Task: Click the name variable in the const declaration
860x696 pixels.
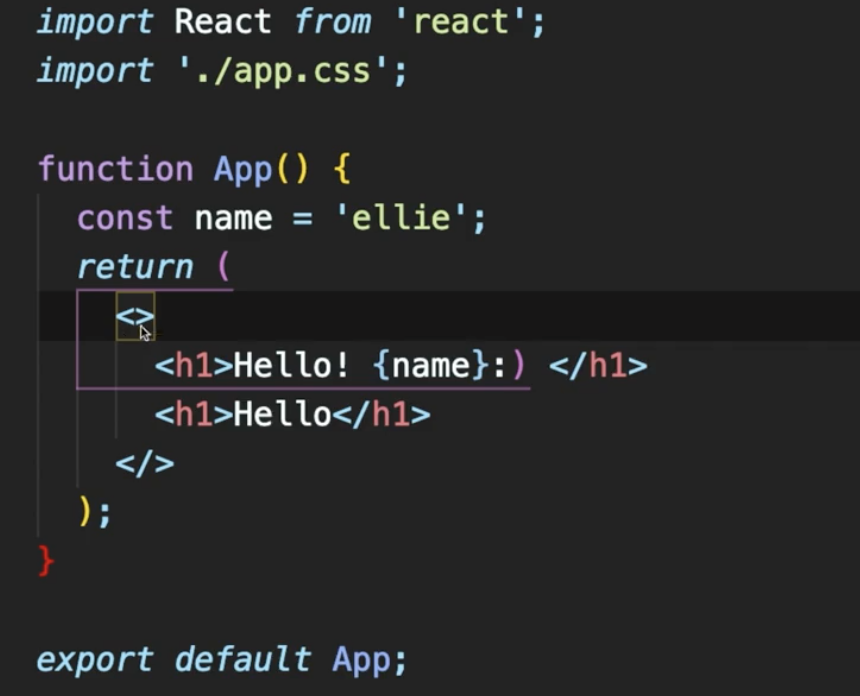Action: [234, 218]
